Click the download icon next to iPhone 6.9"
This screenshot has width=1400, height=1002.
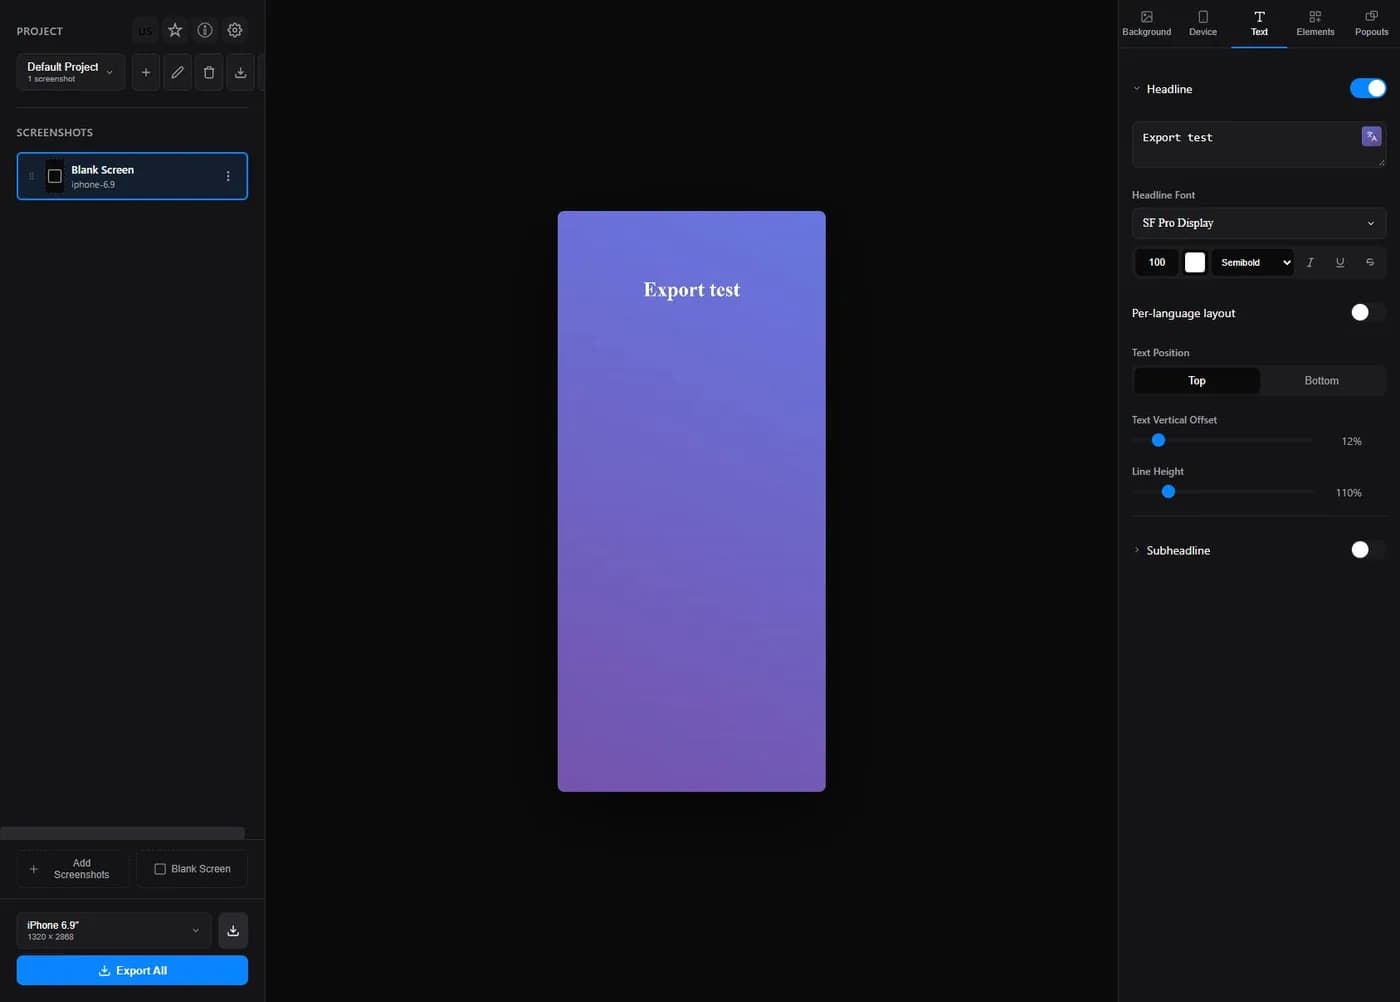[x=233, y=930]
